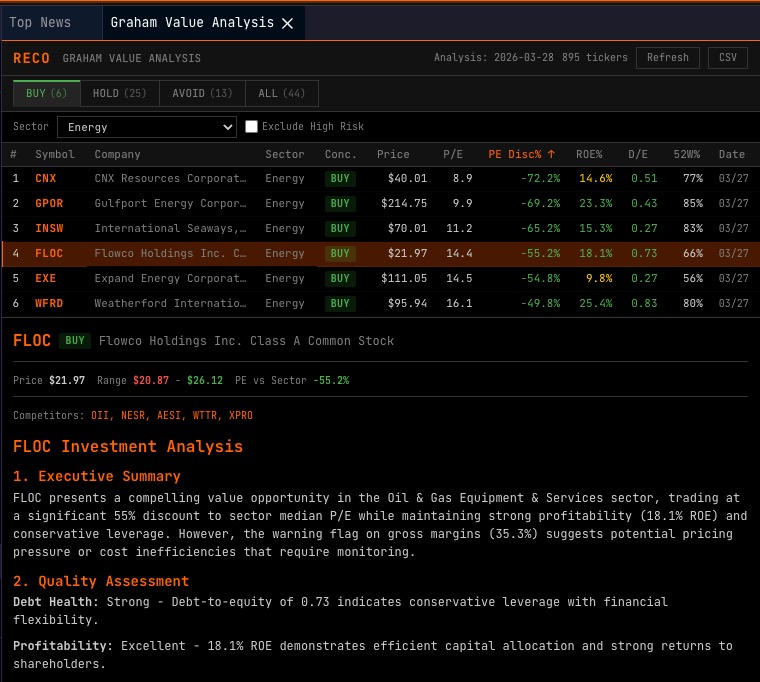Sort by the 52W% column header
The image size is (760, 682).
pyautogui.click(x=687, y=155)
